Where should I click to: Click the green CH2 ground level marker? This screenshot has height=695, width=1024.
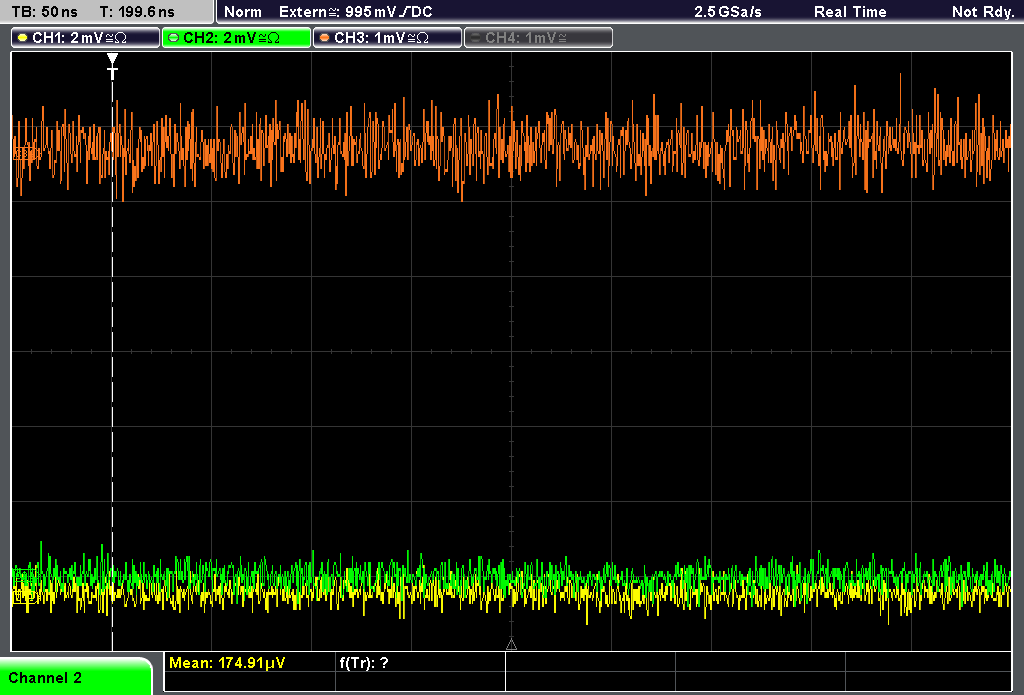24,576
